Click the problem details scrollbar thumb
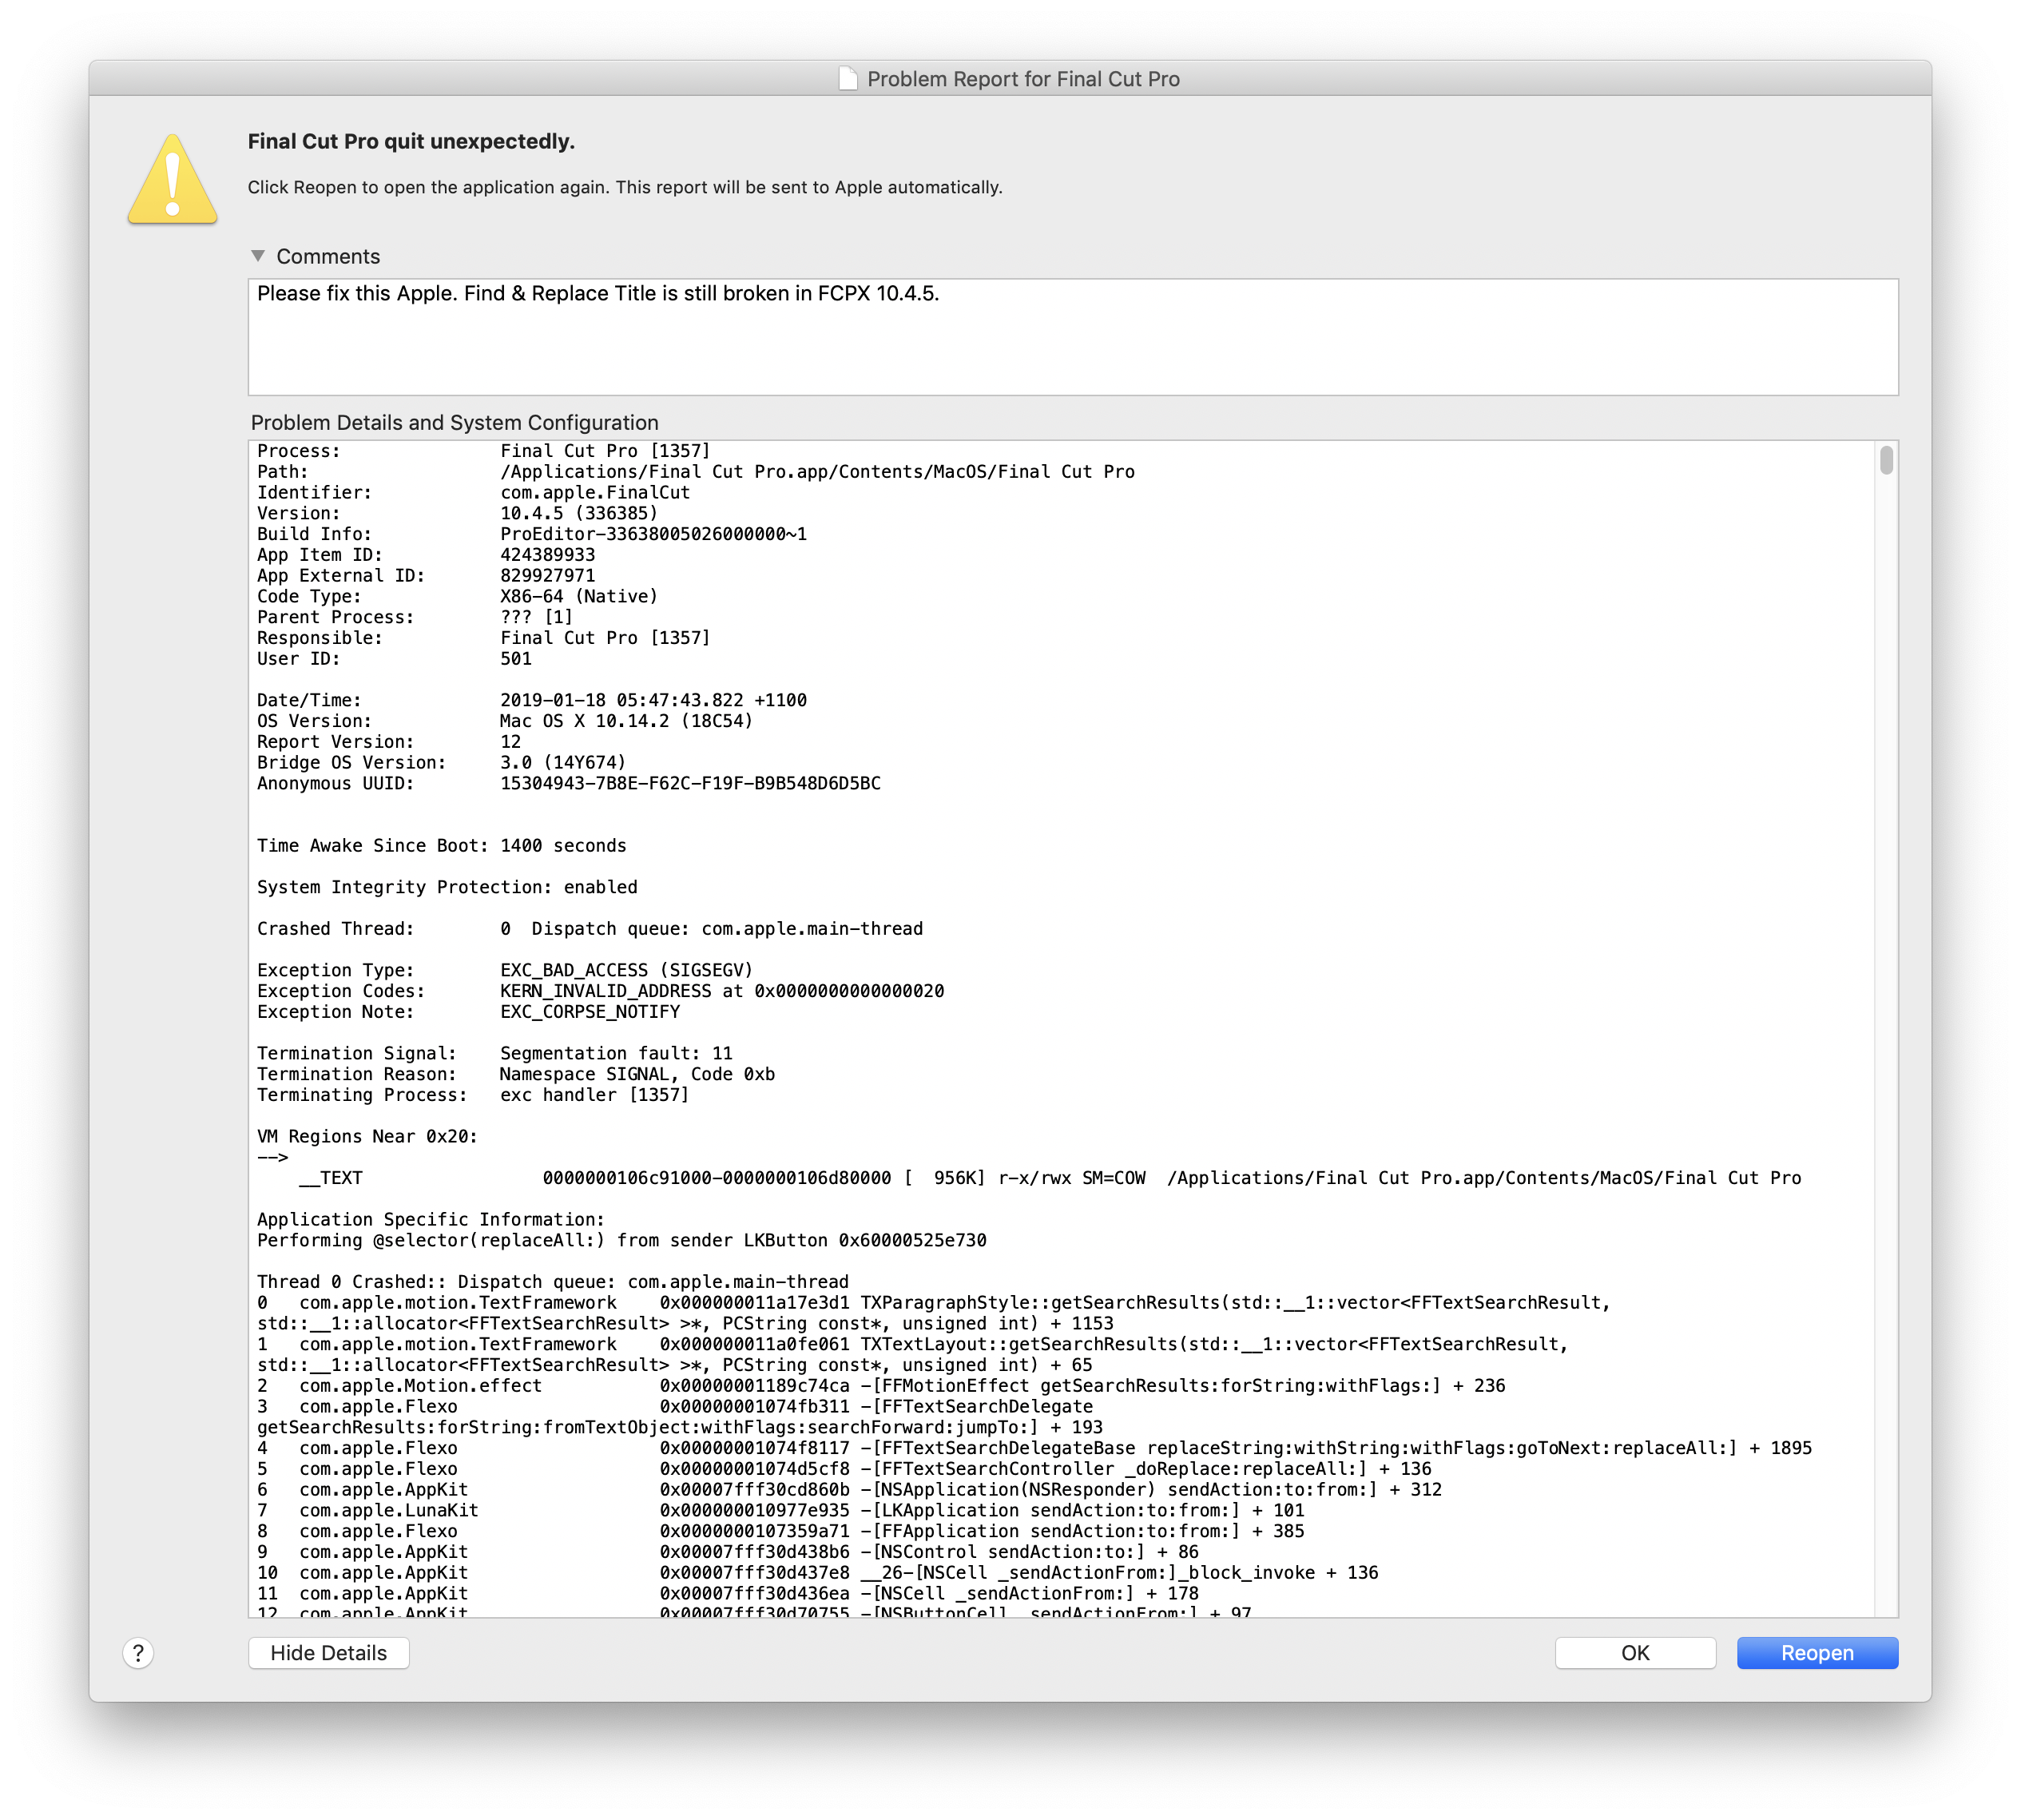 pyautogui.click(x=1886, y=460)
